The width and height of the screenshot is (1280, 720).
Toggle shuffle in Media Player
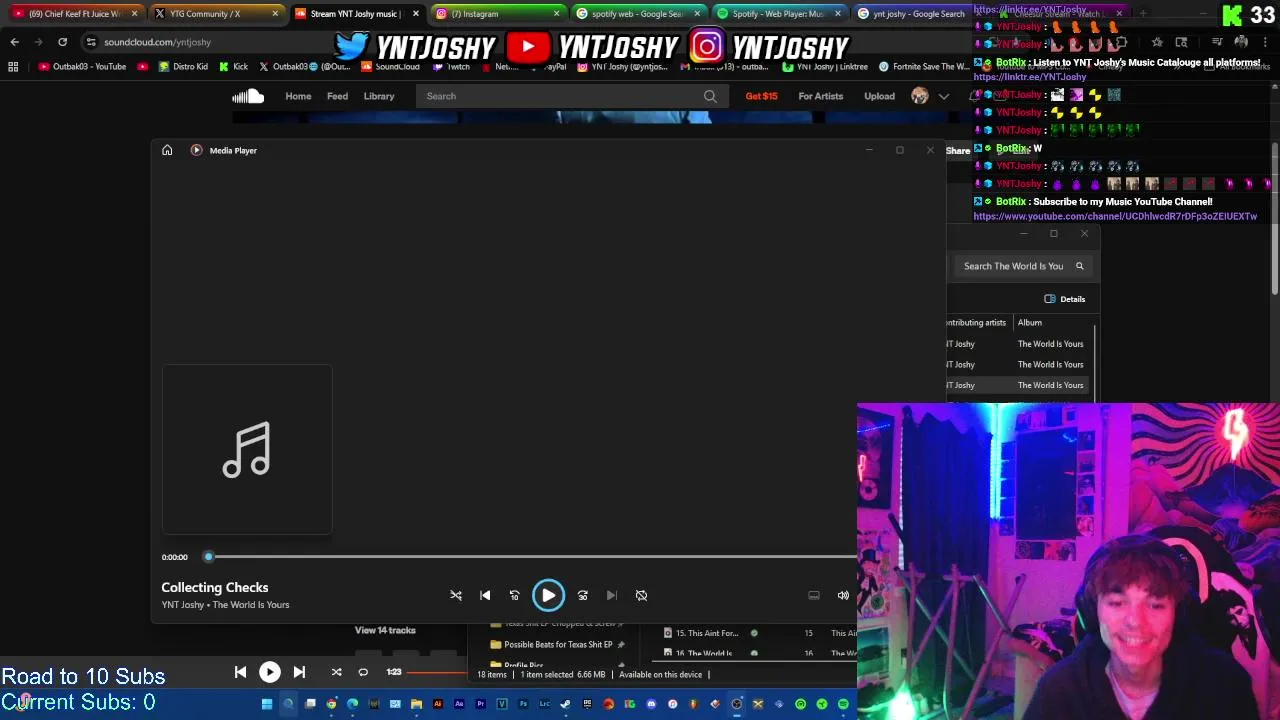point(456,595)
